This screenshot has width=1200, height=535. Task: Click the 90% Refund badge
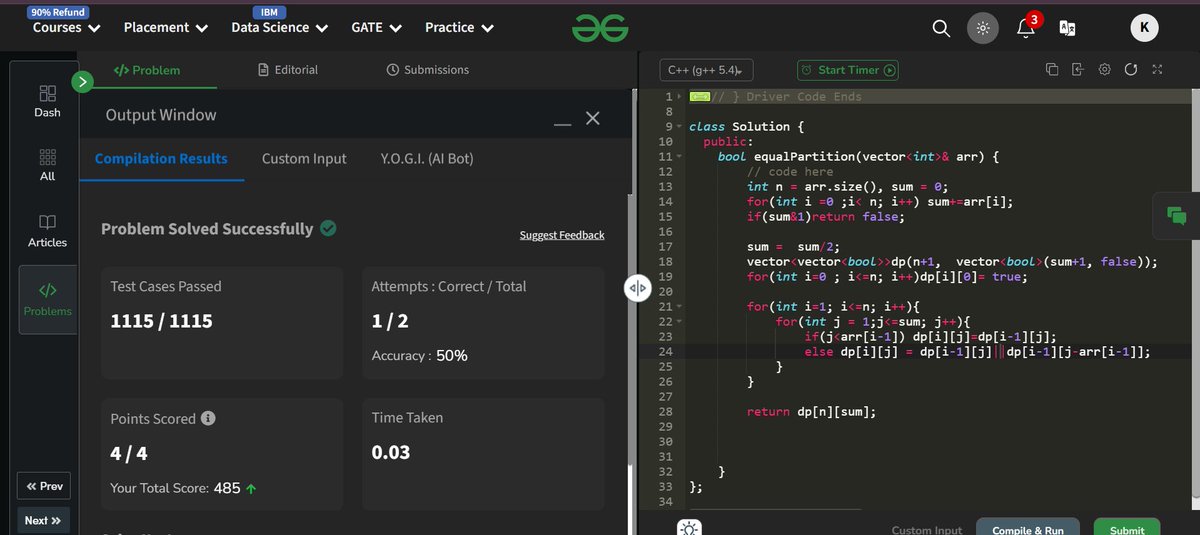58,12
